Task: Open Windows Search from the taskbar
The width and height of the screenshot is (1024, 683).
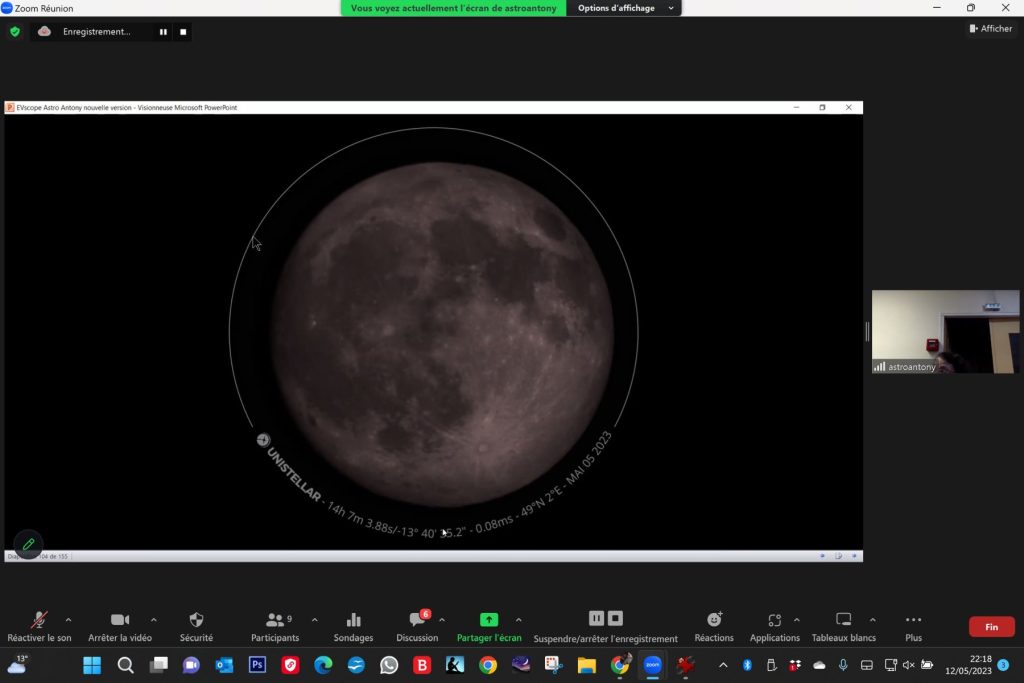Action: pos(125,665)
